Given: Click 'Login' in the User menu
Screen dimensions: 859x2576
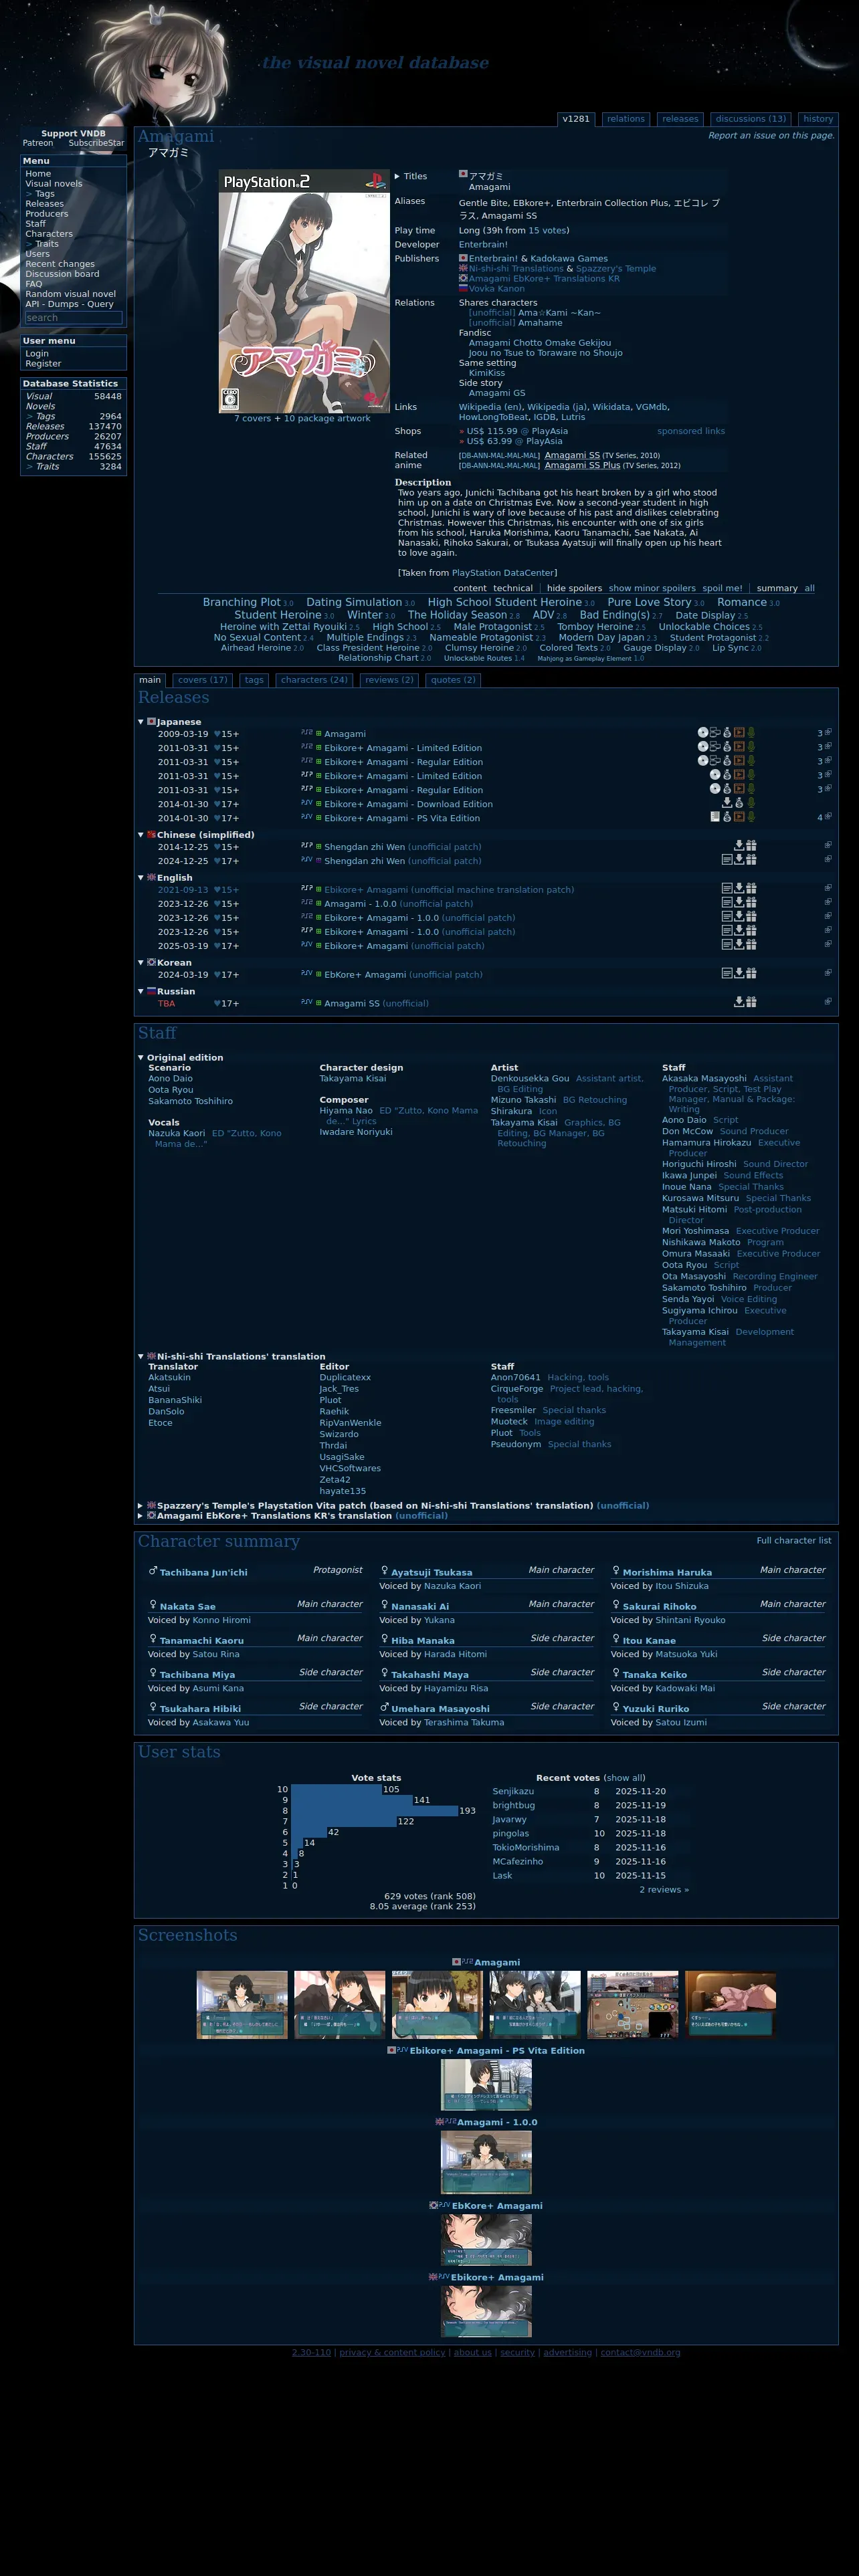Looking at the screenshot, I should (37, 354).
